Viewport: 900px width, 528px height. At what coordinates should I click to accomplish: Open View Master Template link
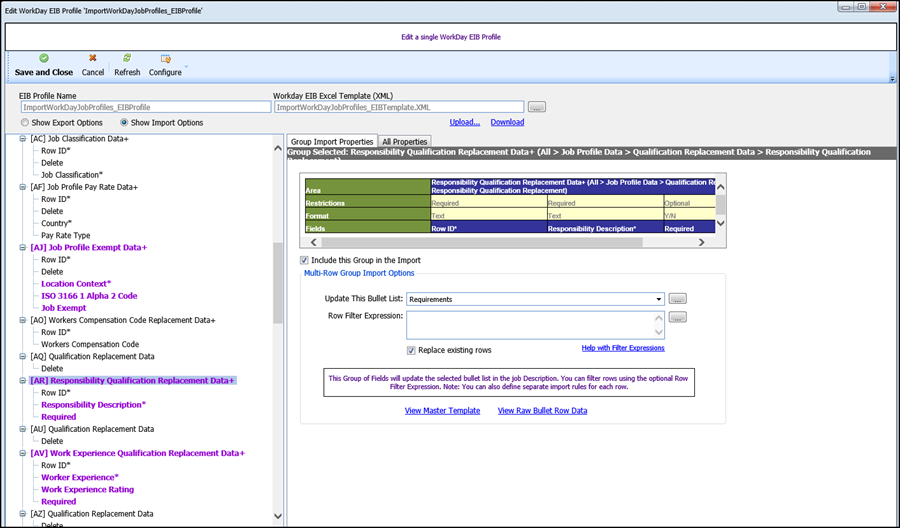[x=442, y=411]
